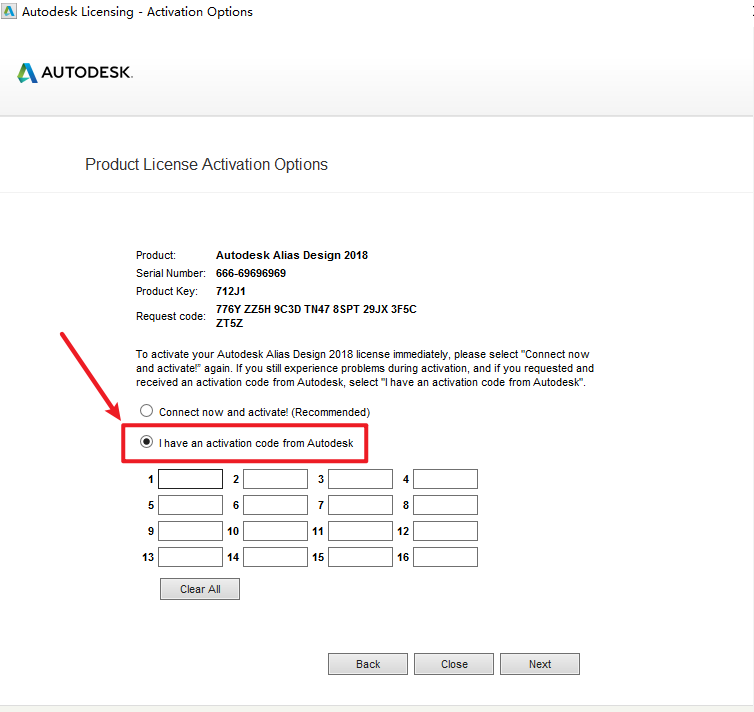This screenshot has height=712, width=754.
Task: Click activation code field 14
Action: click(x=276, y=557)
